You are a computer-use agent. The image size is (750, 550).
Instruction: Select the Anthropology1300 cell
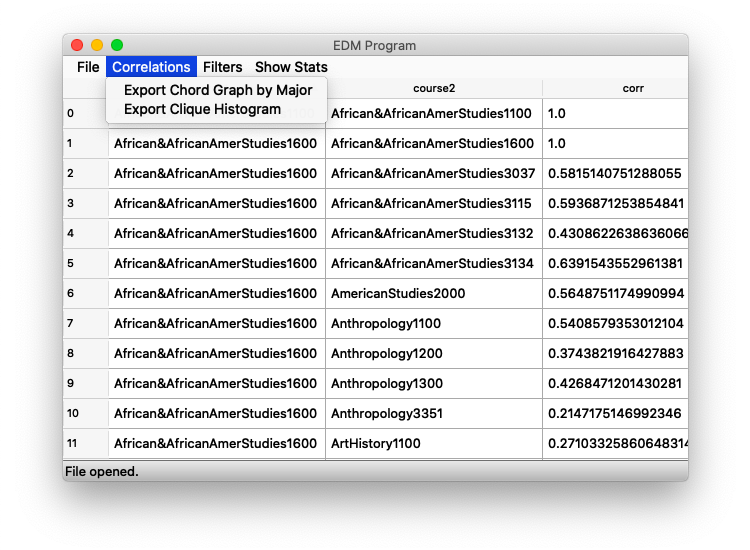point(387,384)
